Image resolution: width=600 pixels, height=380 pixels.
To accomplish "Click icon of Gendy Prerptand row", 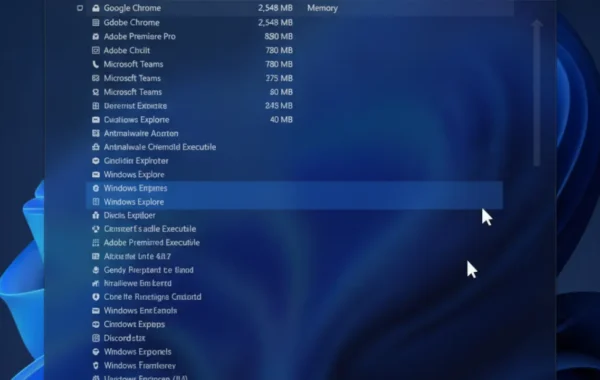I will pos(96,270).
